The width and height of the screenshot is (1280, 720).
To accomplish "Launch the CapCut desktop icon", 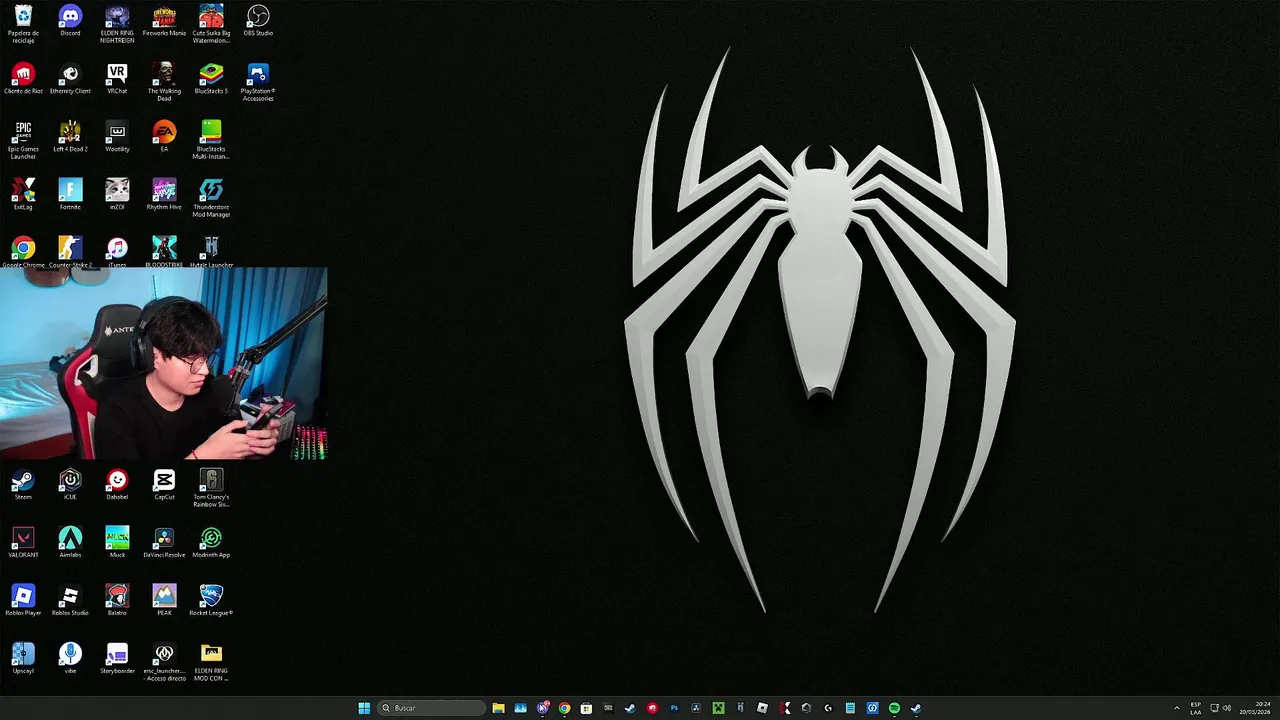I will click(164, 484).
